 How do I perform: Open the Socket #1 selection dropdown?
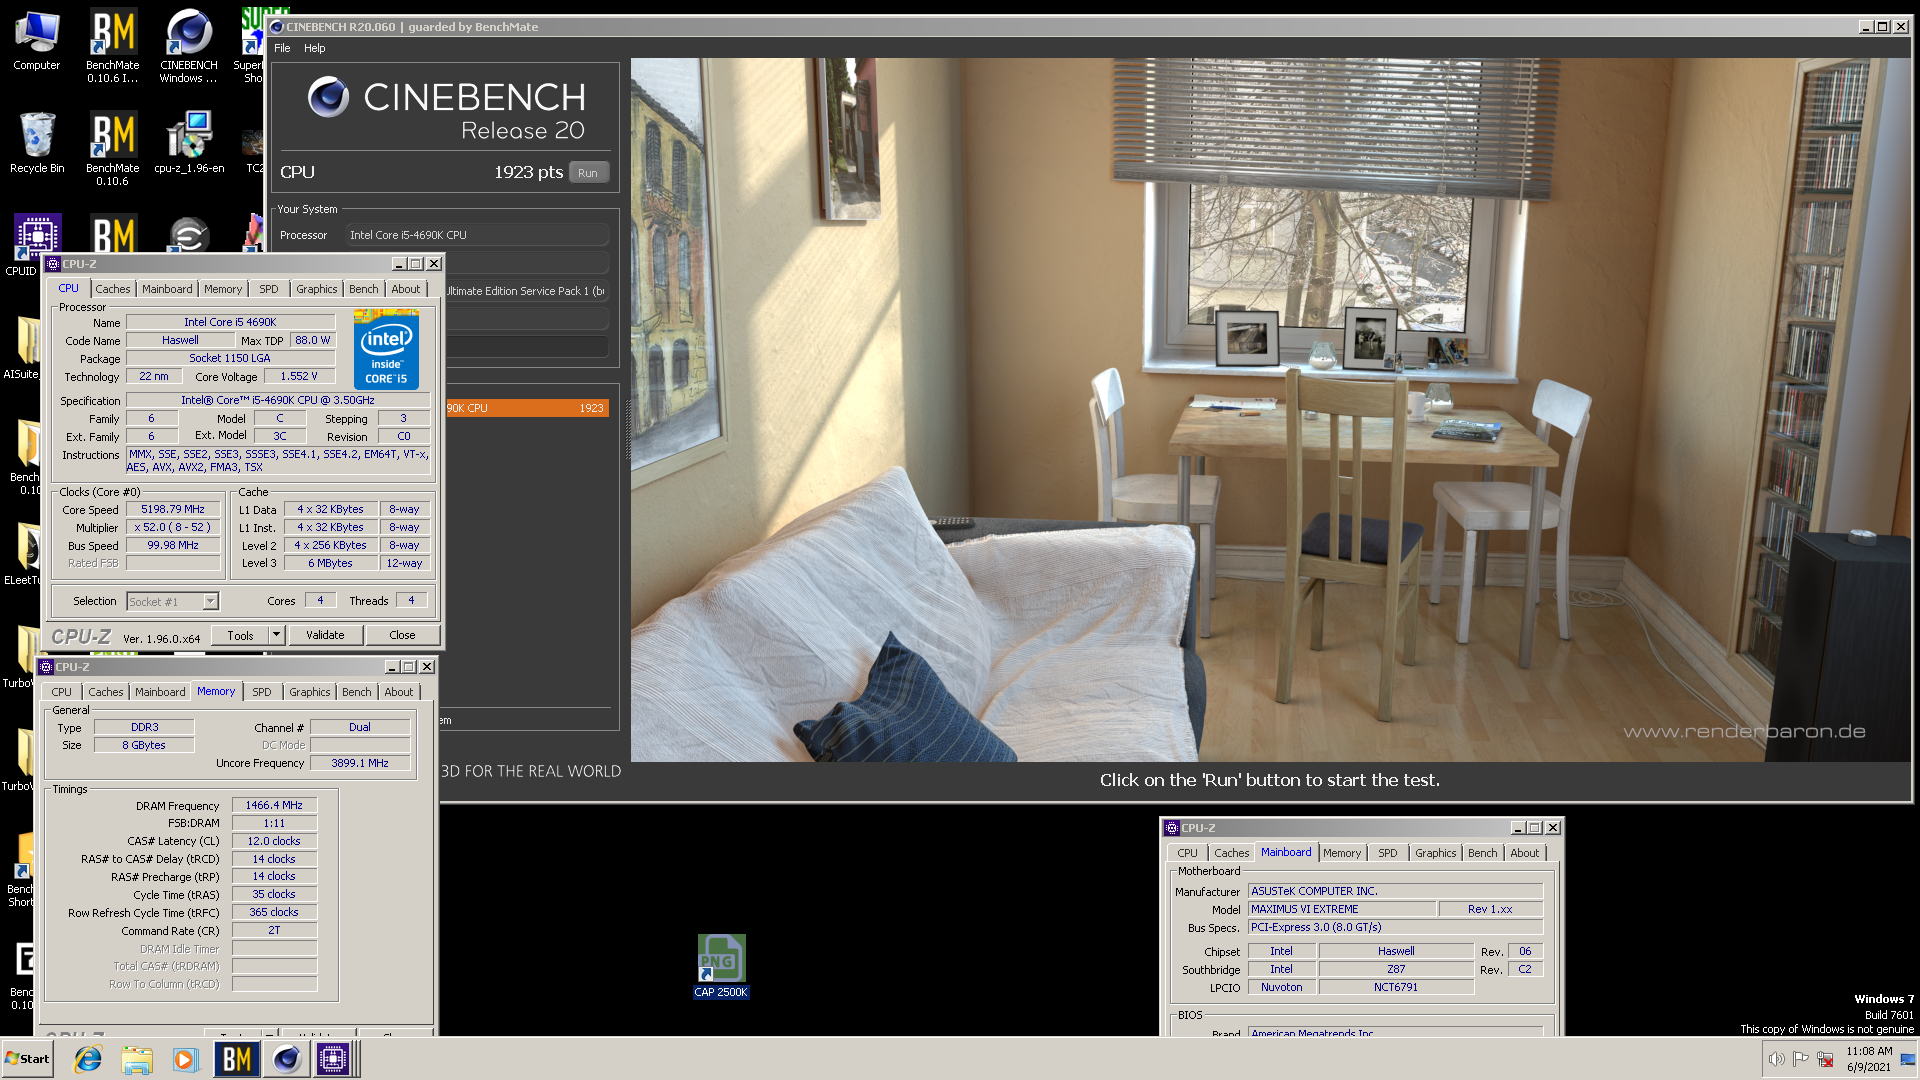pyautogui.click(x=172, y=602)
